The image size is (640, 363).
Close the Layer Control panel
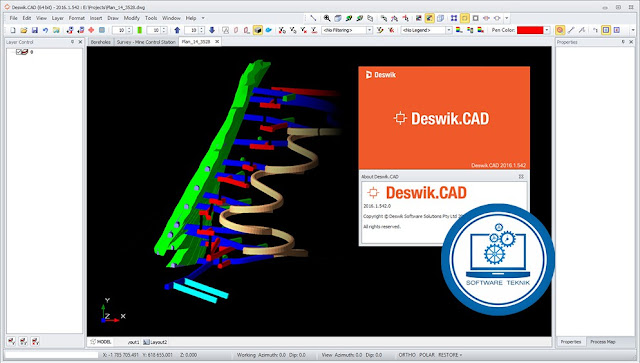pyautogui.click(x=80, y=42)
